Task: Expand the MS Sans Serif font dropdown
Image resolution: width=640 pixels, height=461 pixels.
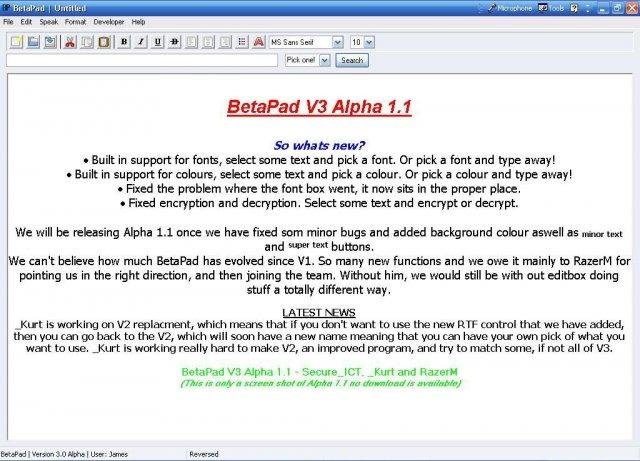Action: point(338,42)
